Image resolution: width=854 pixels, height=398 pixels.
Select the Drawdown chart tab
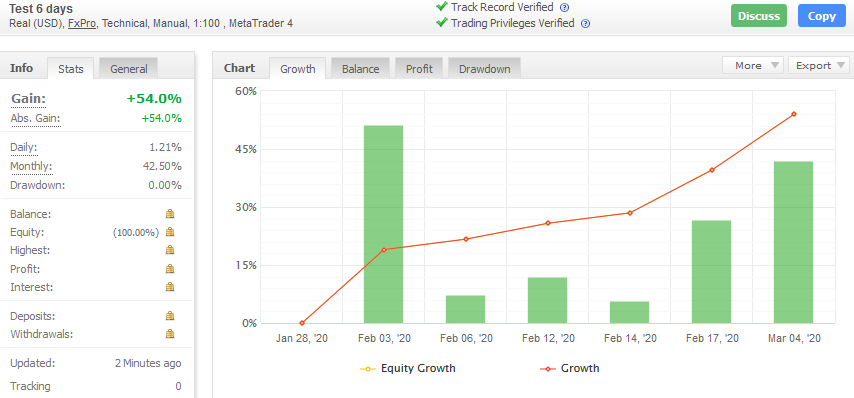484,69
